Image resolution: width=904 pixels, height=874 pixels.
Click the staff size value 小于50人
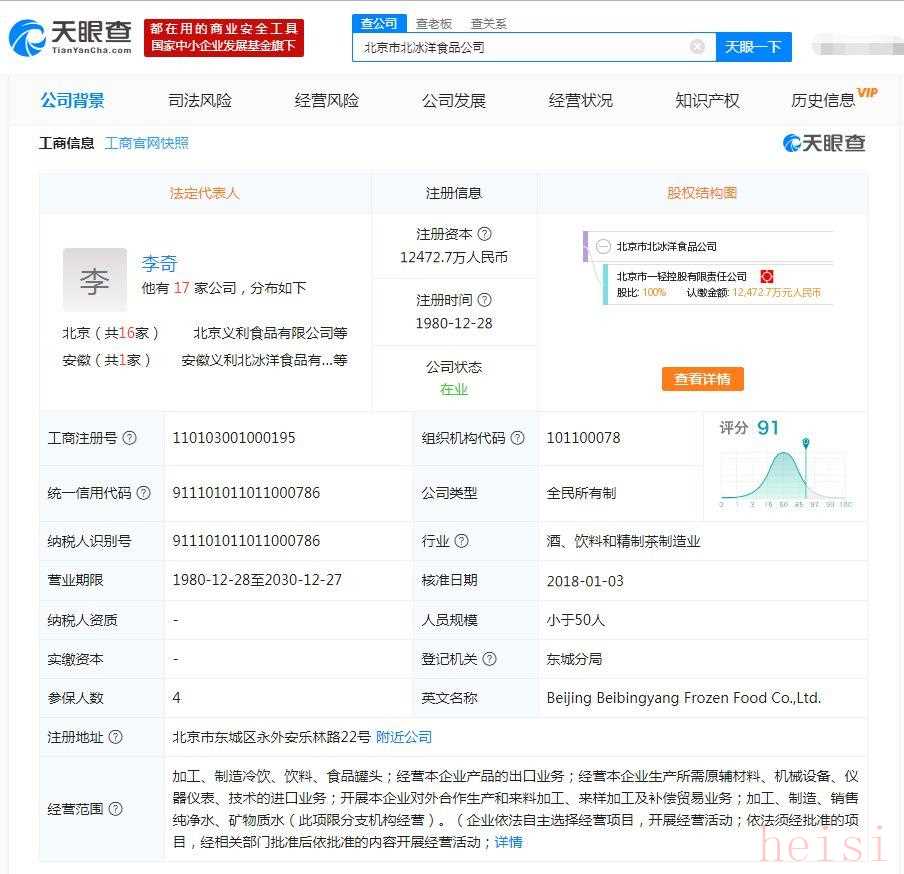(575, 620)
